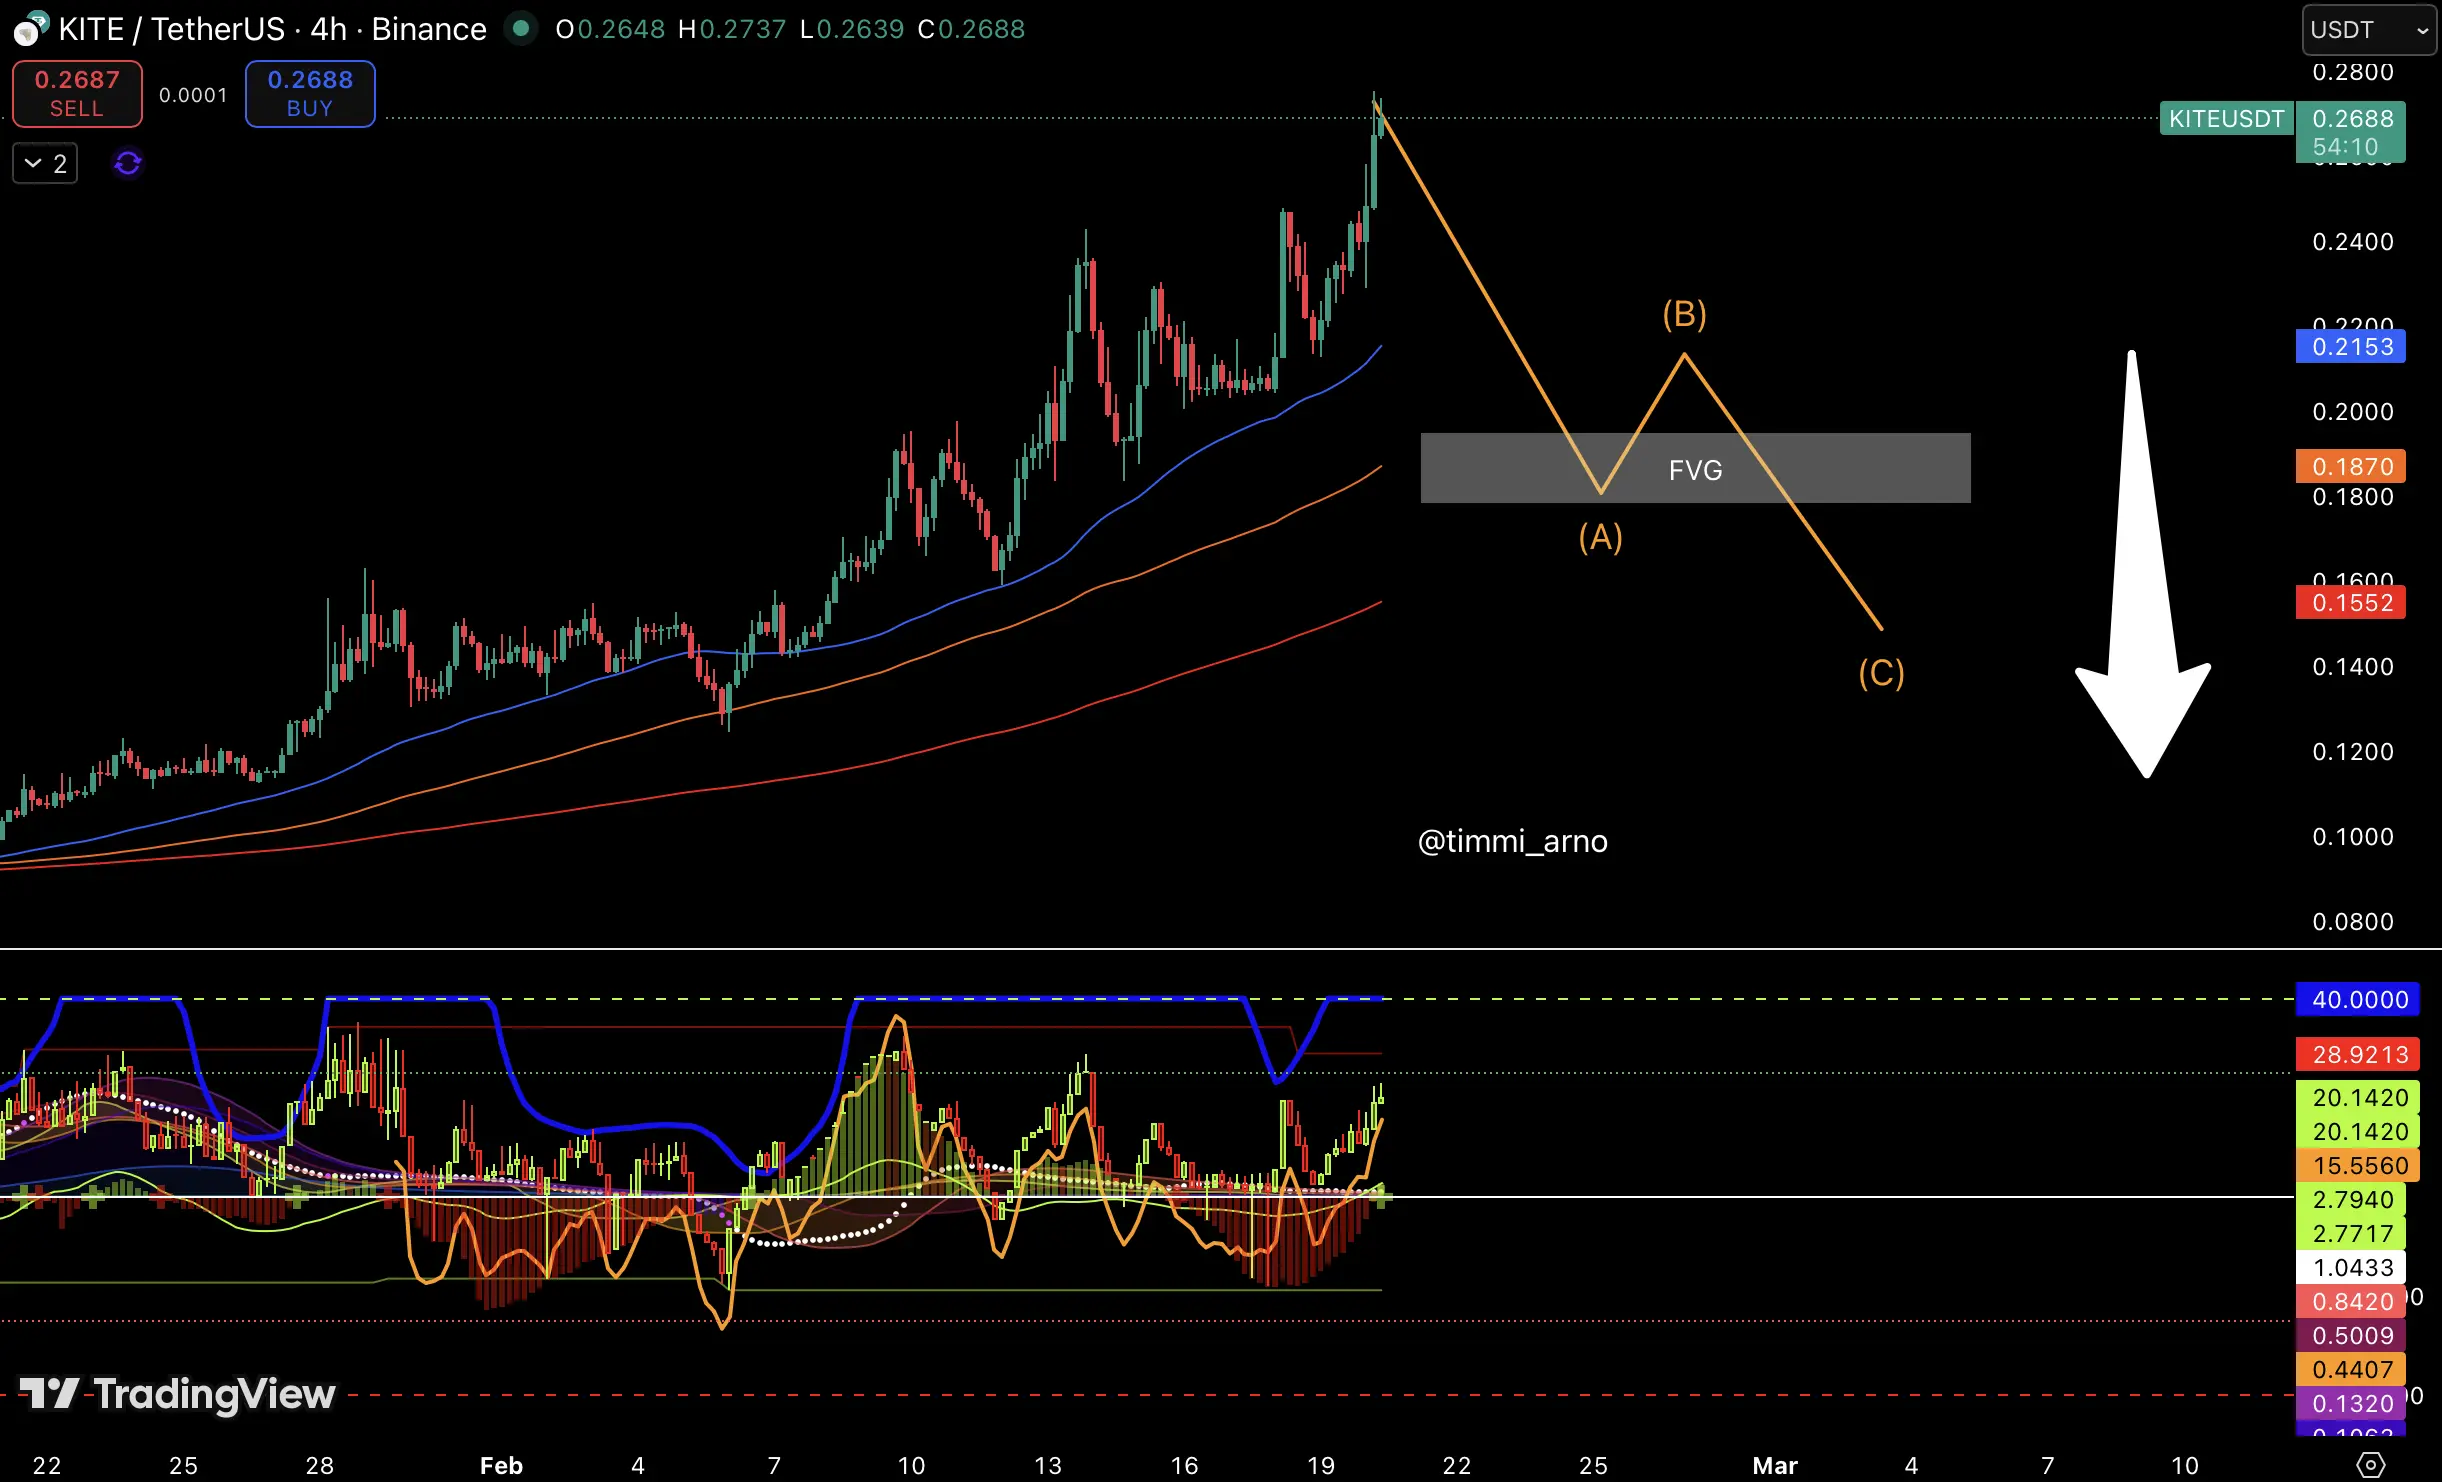Click the red 0.1552 price label
The height and width of the screenshot is (1482, 2442).
[2351, 603]
